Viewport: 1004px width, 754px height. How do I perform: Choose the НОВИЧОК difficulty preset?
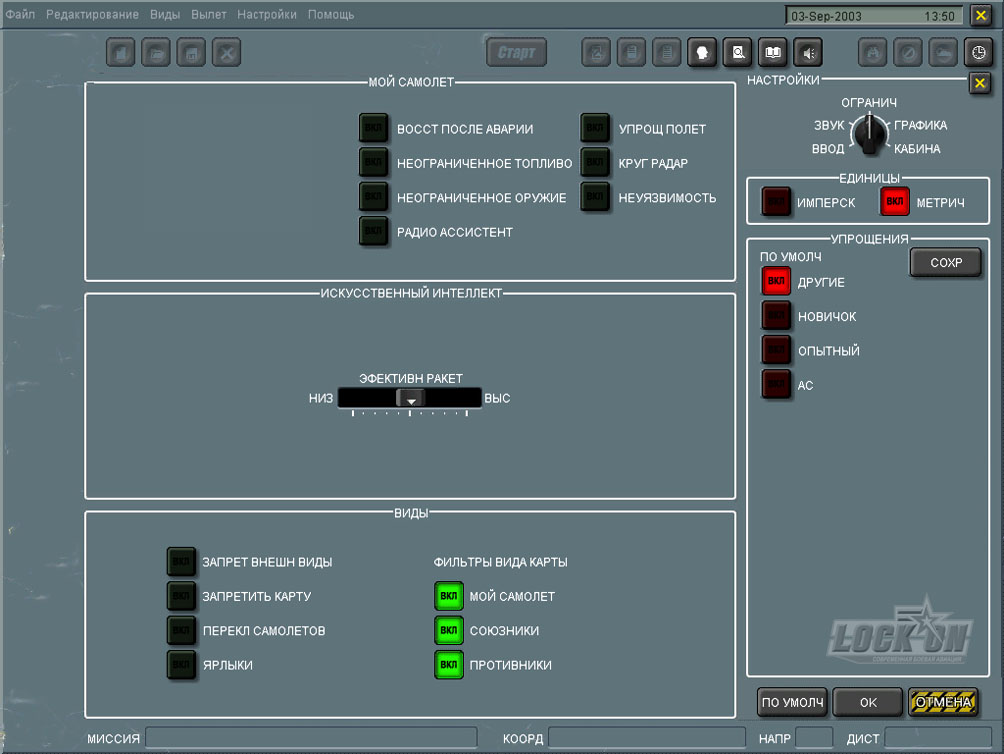pos(776,317)
